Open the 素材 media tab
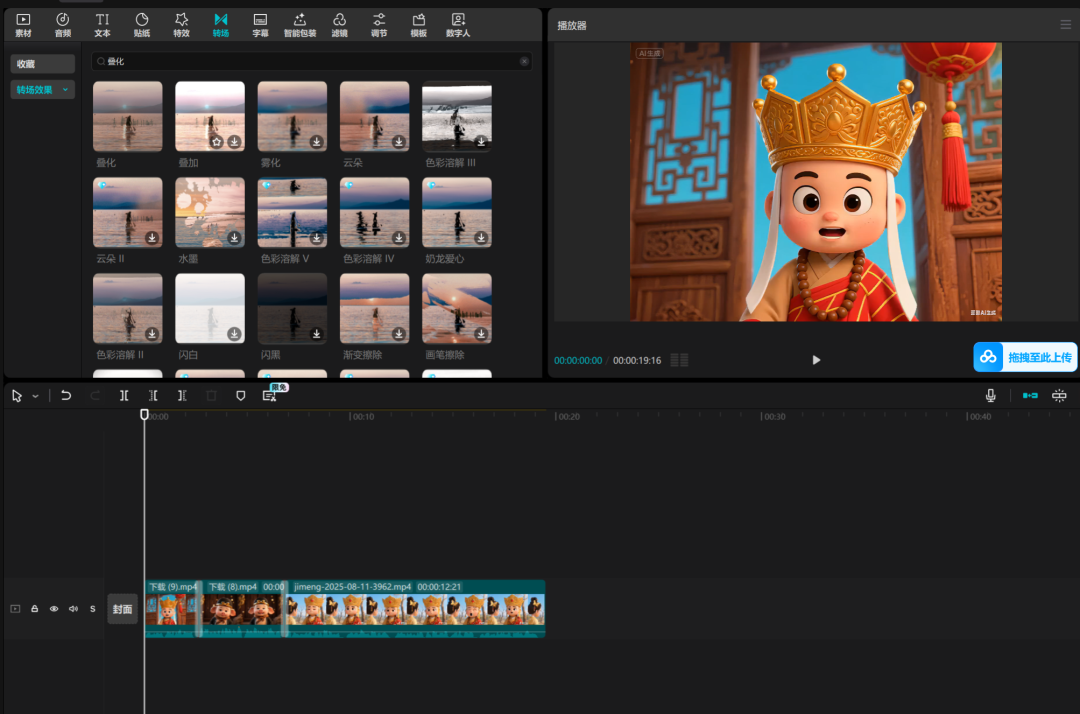Image resolution: width=1080 pixels, height=714 pixels. click(23, 25)
